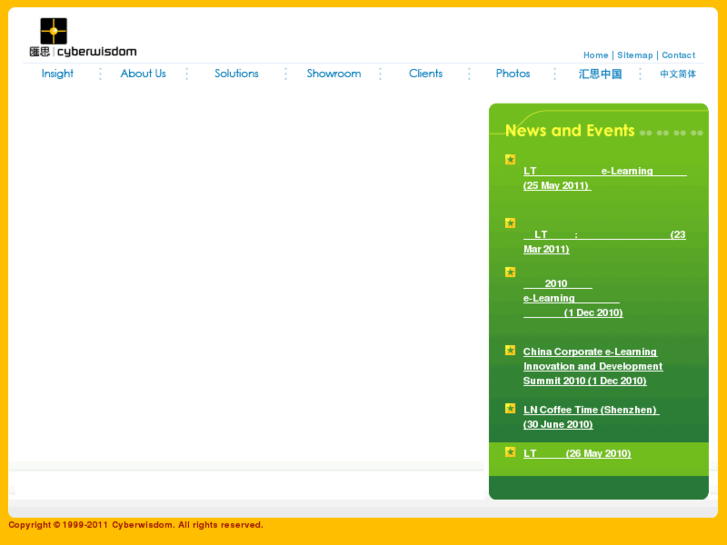Open the Sitemap link
The image size is (727, 545).
pyautogui.click(x=635, y=55)
